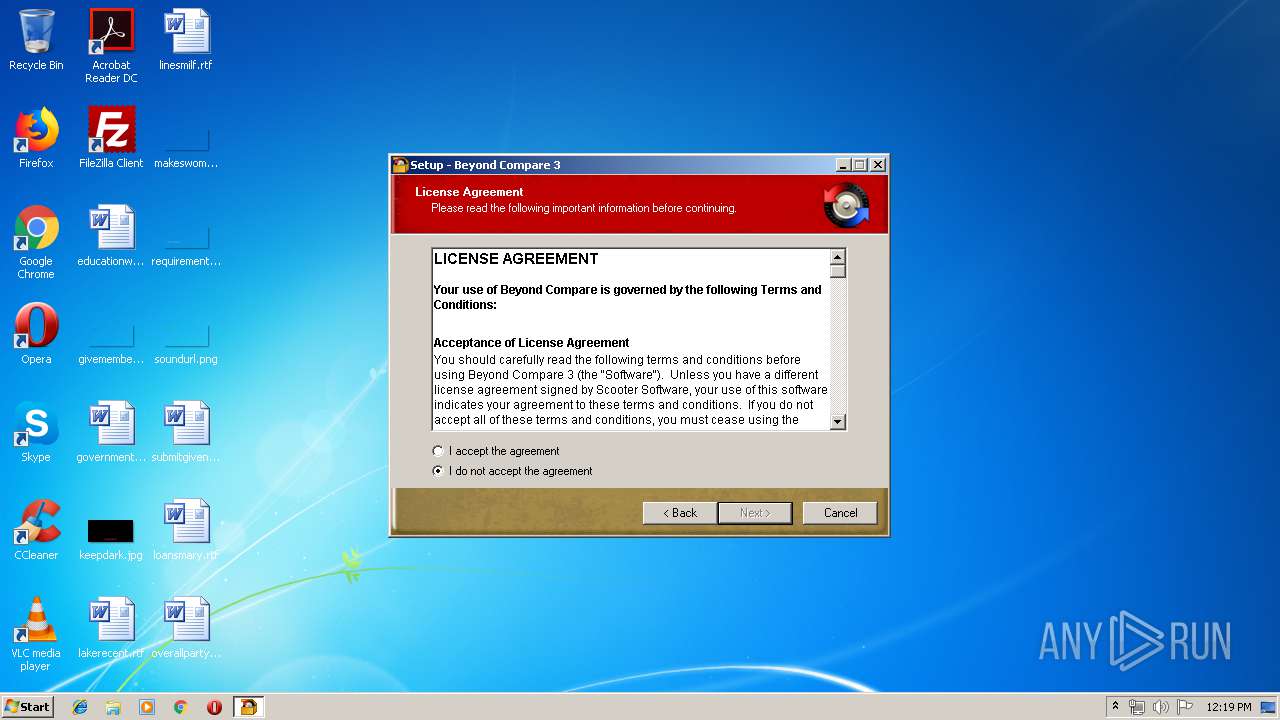Click the Action Center flag icon
This screenshot has width=1280, height=720.
pos(1185,707)
